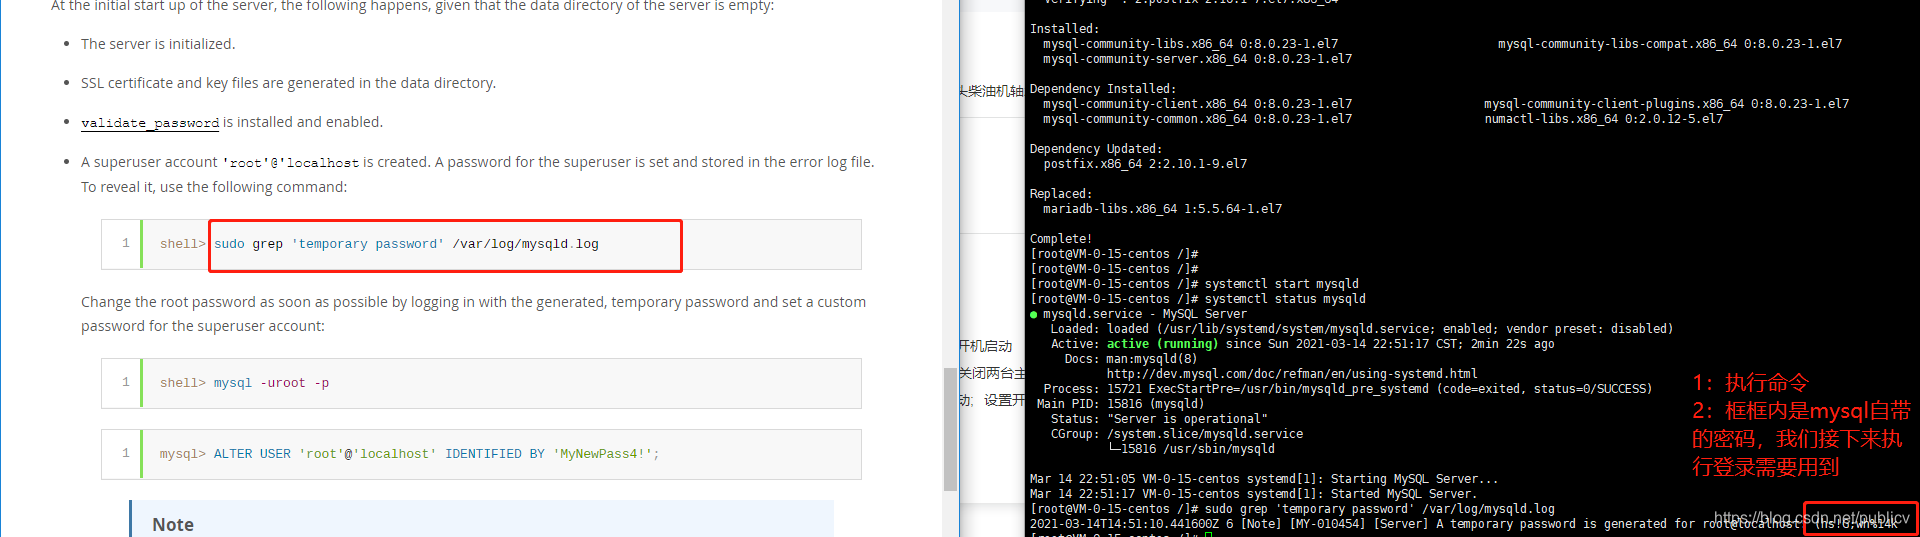This screenshot has height=537, width=1920.
Task: Click '15816 /usr/sbin/mysqld' process line
Action: tap(1191, 449)
